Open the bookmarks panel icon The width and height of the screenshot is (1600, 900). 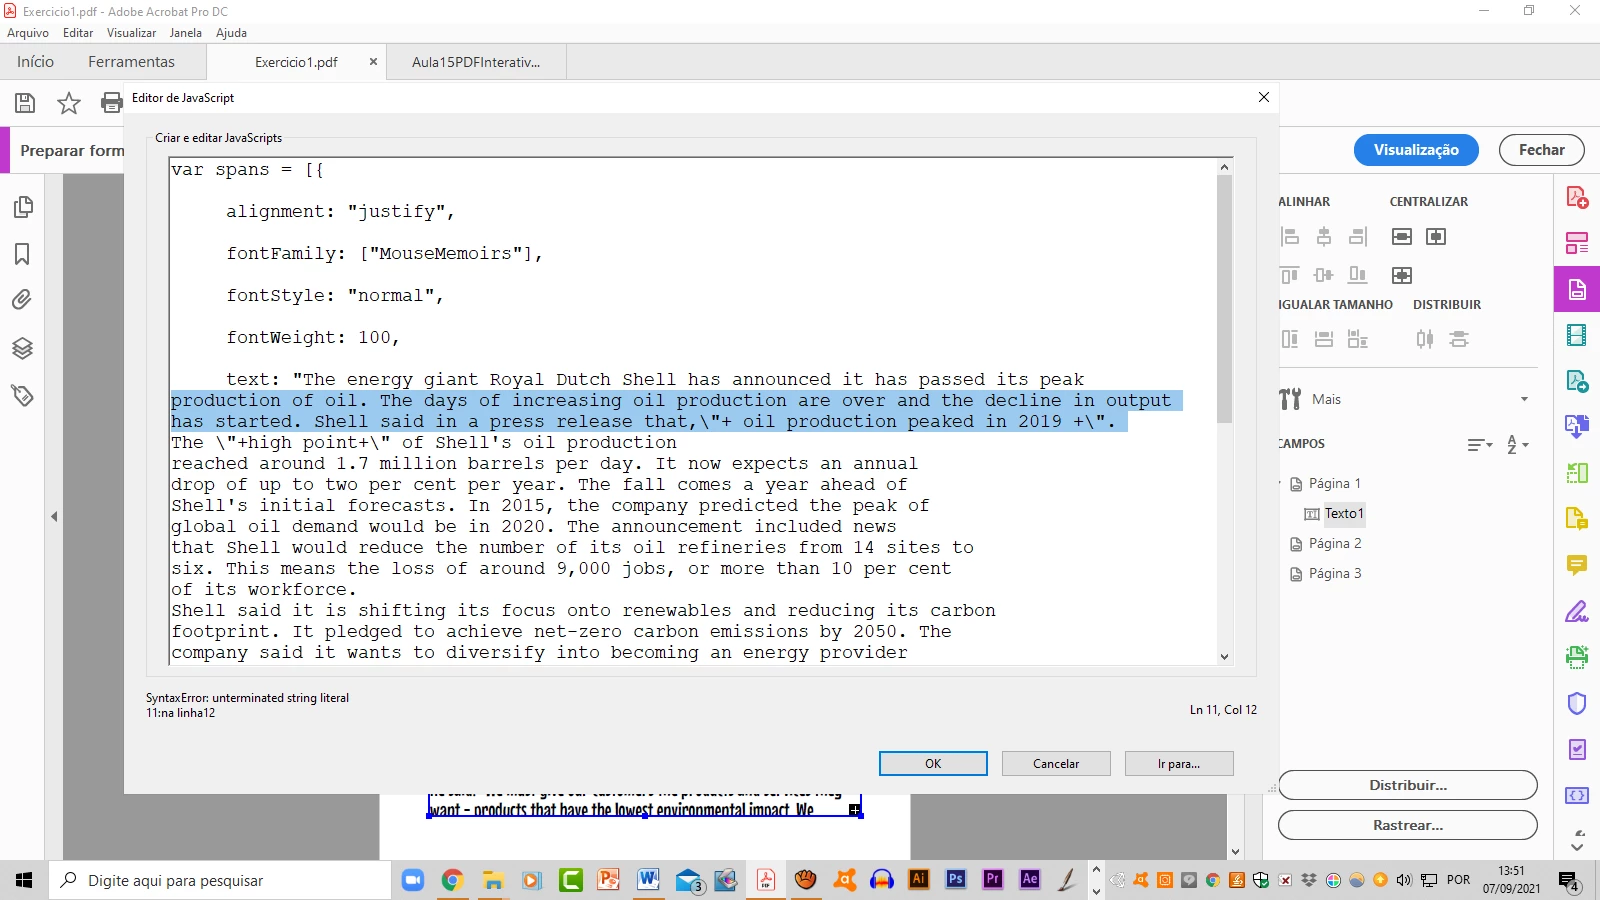pyautogui.click(x=22, y=254)
